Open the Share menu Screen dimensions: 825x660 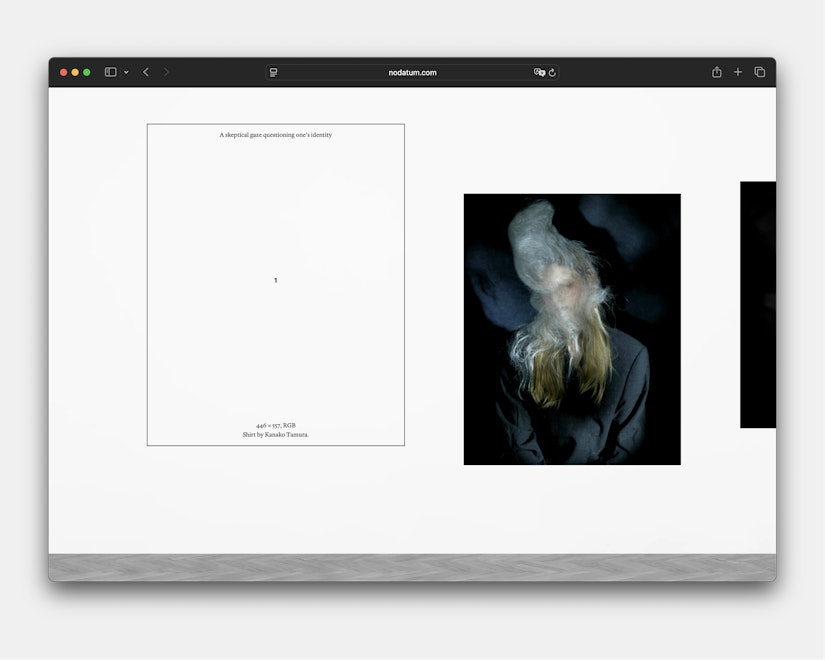coord(716,72)
